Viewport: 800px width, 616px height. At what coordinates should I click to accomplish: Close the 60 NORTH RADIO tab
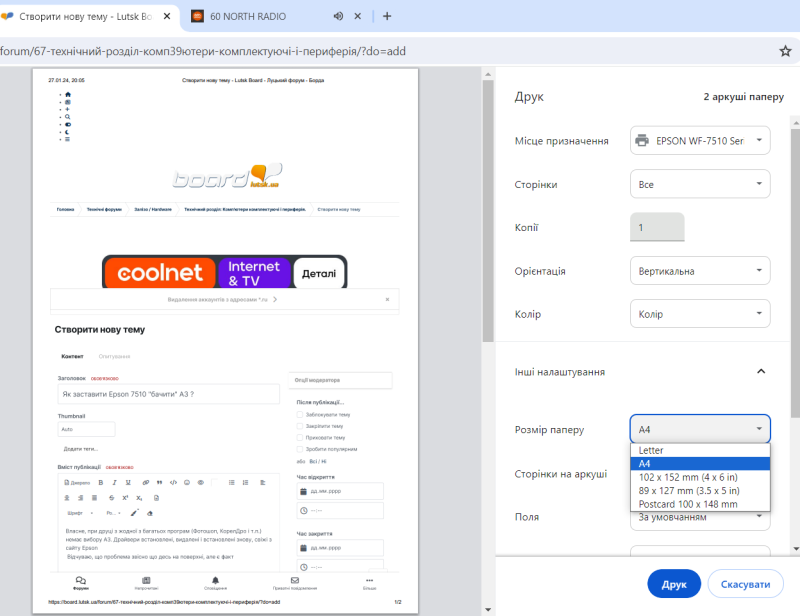358,16
